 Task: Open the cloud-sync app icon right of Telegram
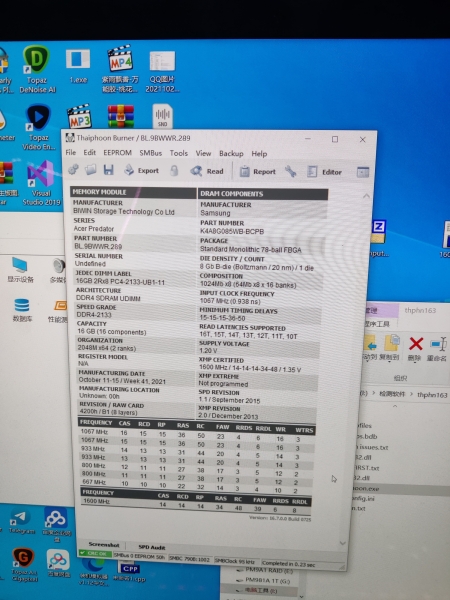[56, 523]
